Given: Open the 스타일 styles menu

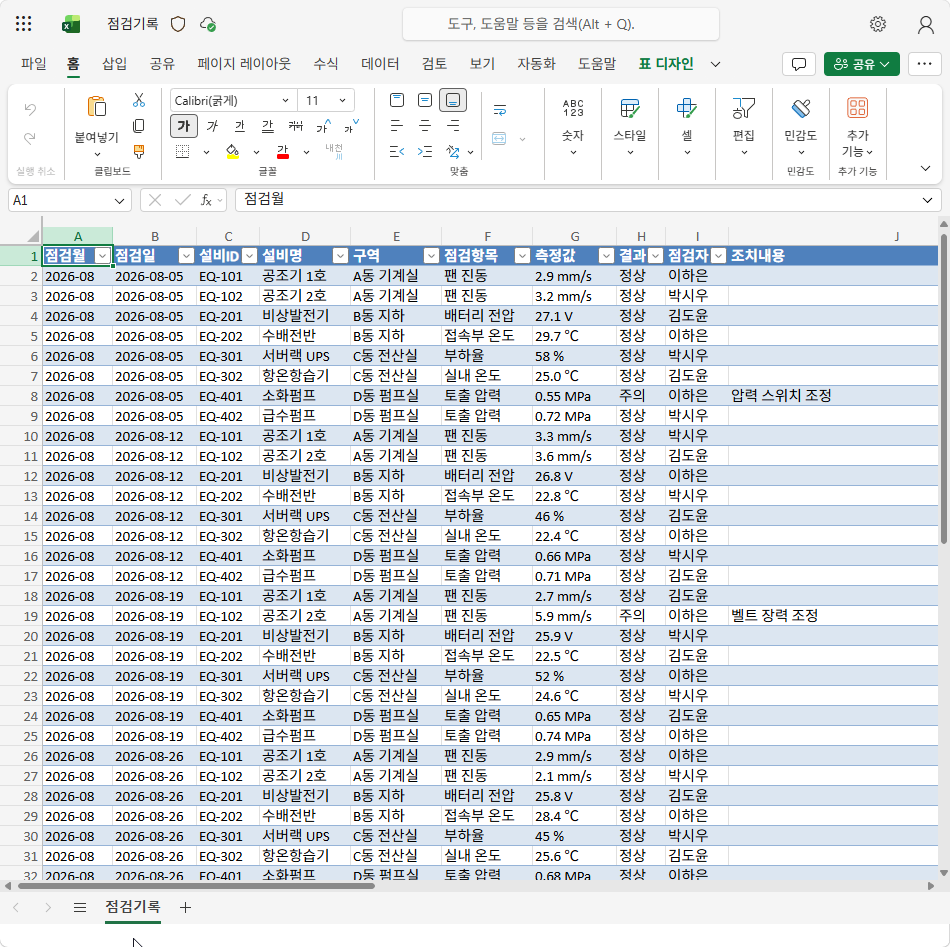Looking at the screenshot, I should 630,127.
